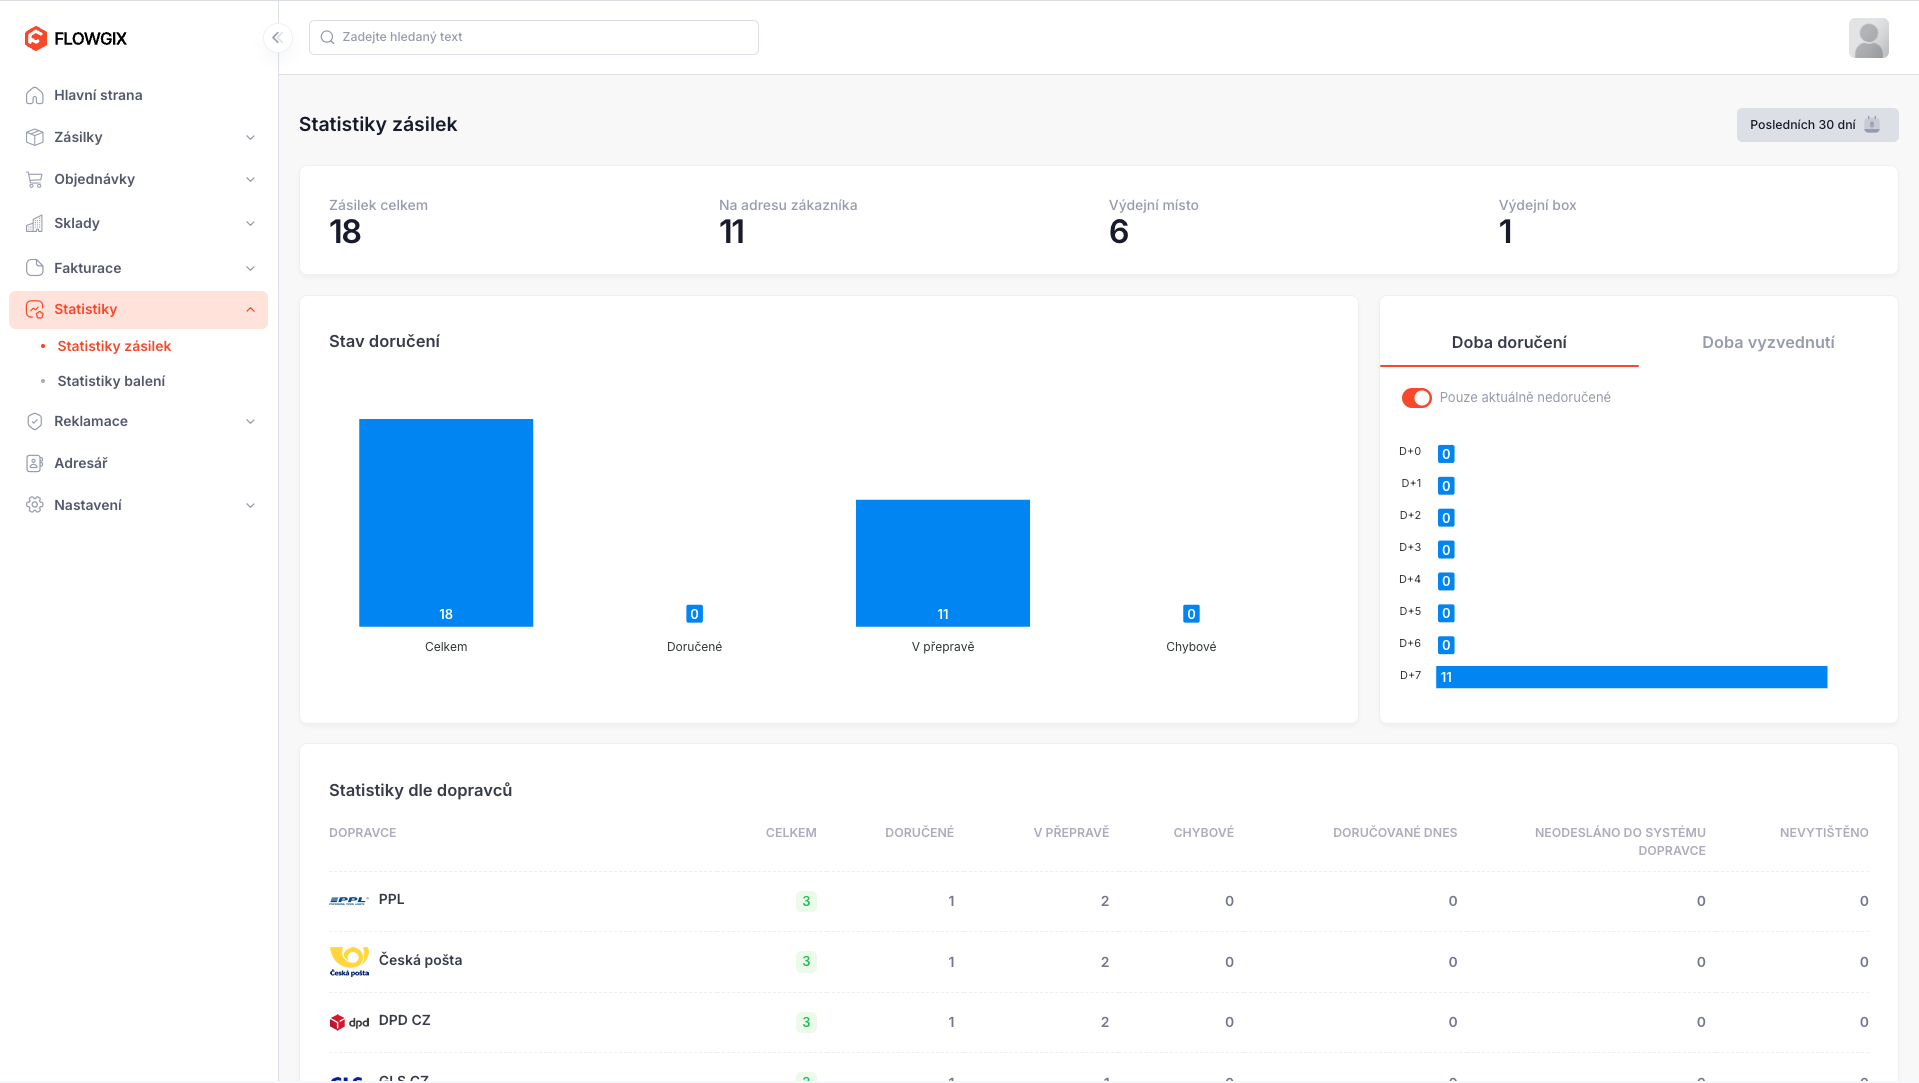The height and width of the screenshot is (1083, 1919).
Task: Open the user avatar profile
Action: (1868, 38)
